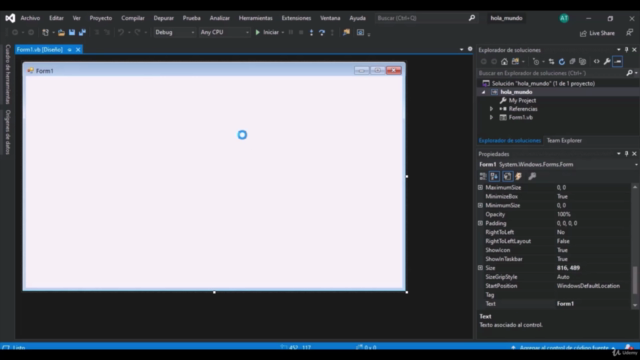640x360 pixels.
Task: Click the Collapse All icon in Explorador de soluciones
Action: [572, 62]
